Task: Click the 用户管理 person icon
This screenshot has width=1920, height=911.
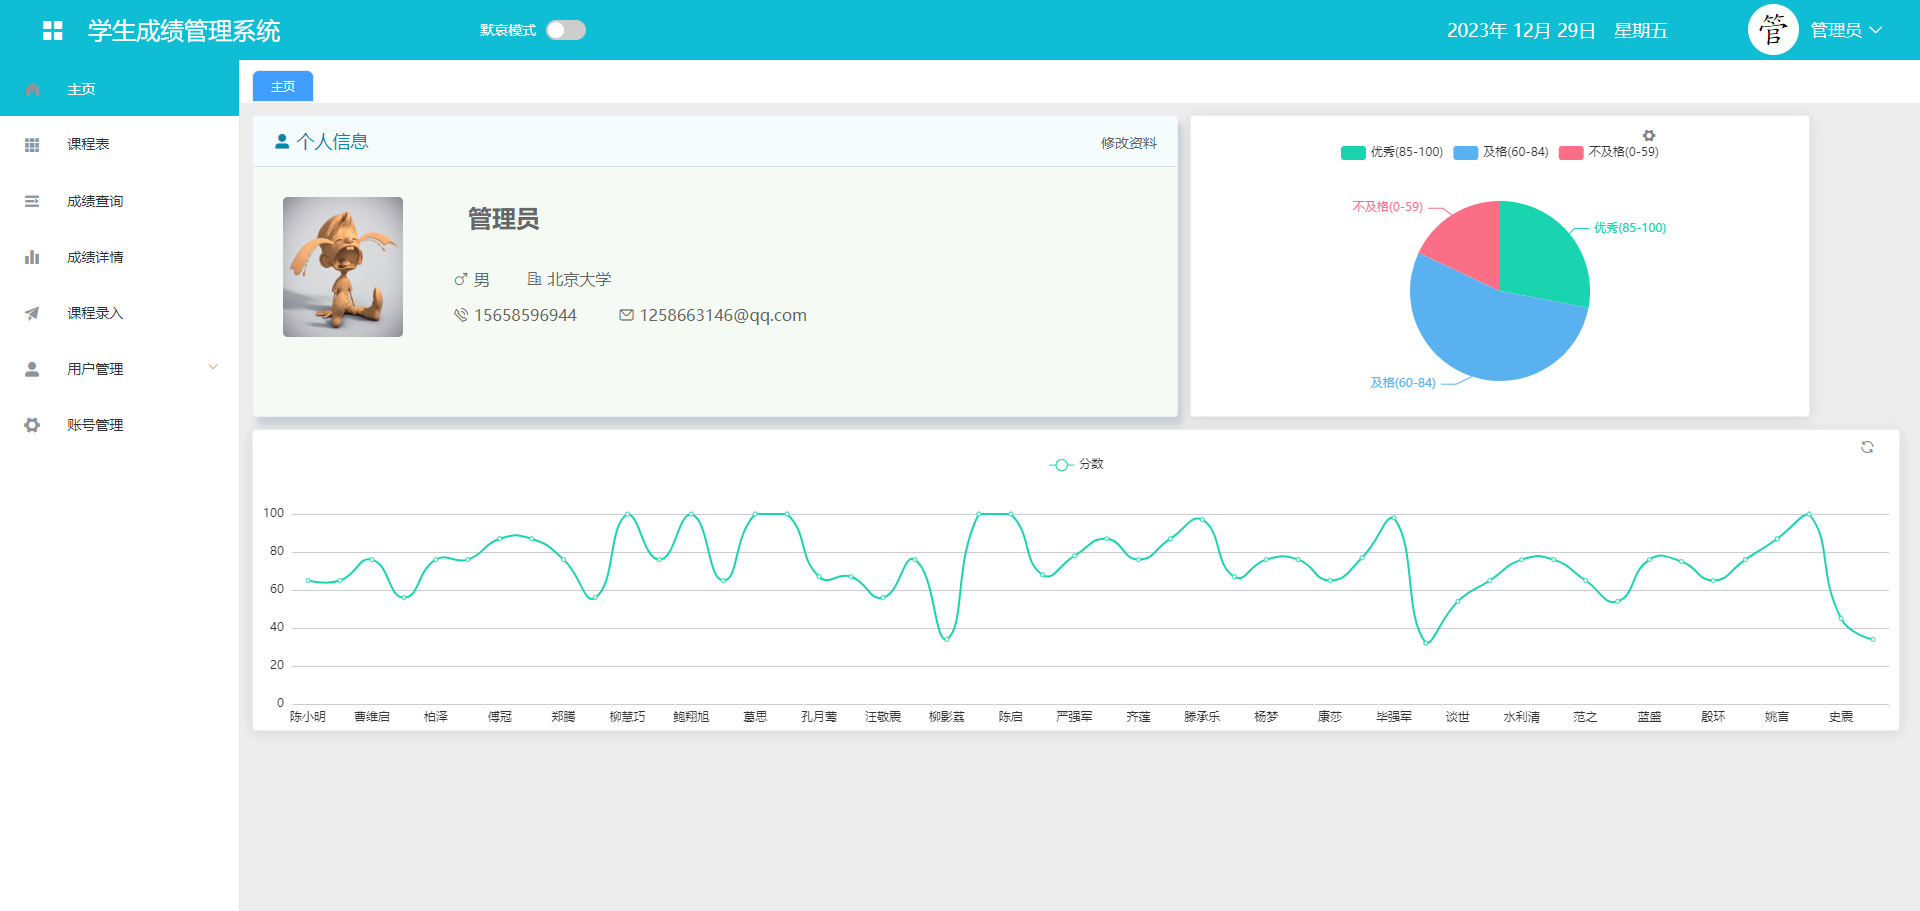Action: 32,369
